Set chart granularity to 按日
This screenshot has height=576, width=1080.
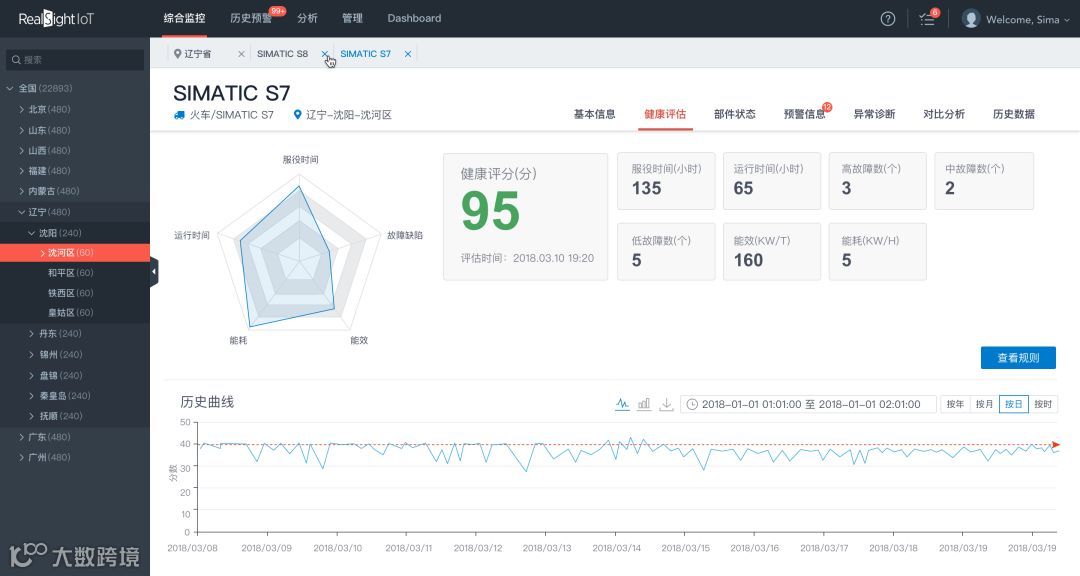(1013, 404)
